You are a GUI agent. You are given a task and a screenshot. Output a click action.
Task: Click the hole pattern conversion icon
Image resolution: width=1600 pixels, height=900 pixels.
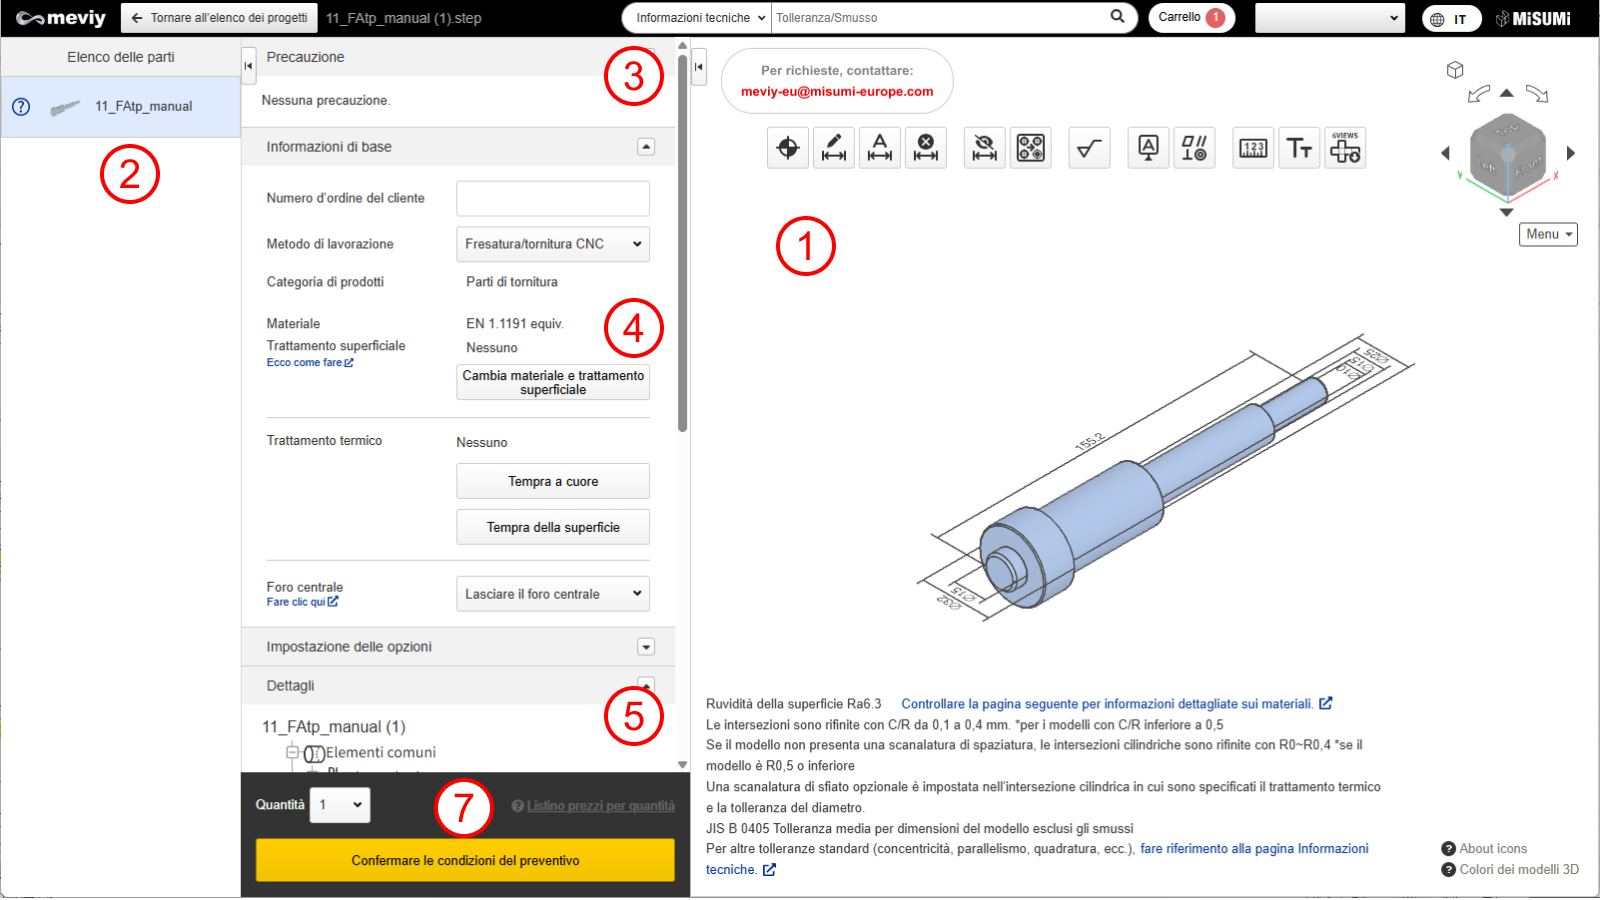[x=1030, y=149]
